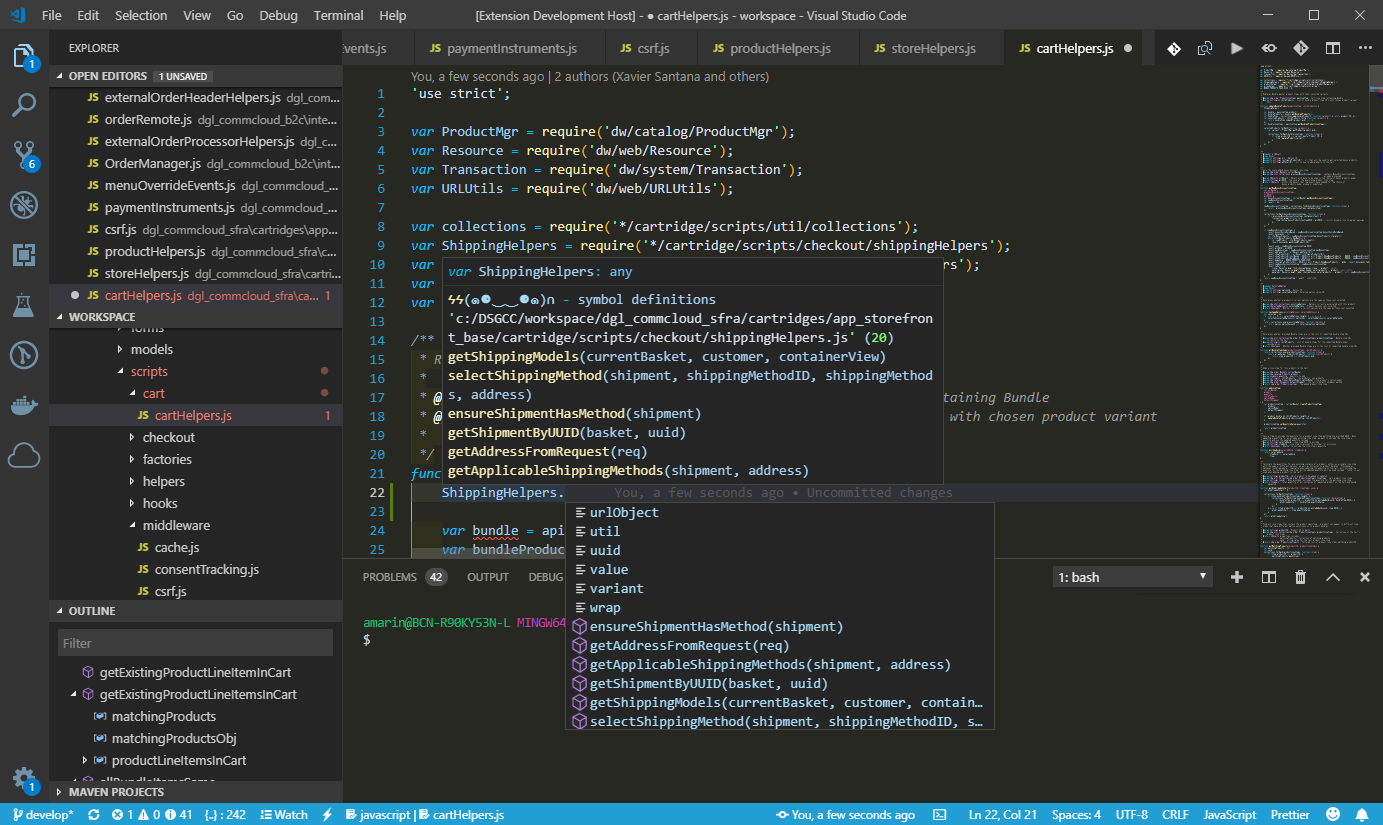Select OrderManager.js in open editors
Screen dimensions: 1383x825
[195, 163]
